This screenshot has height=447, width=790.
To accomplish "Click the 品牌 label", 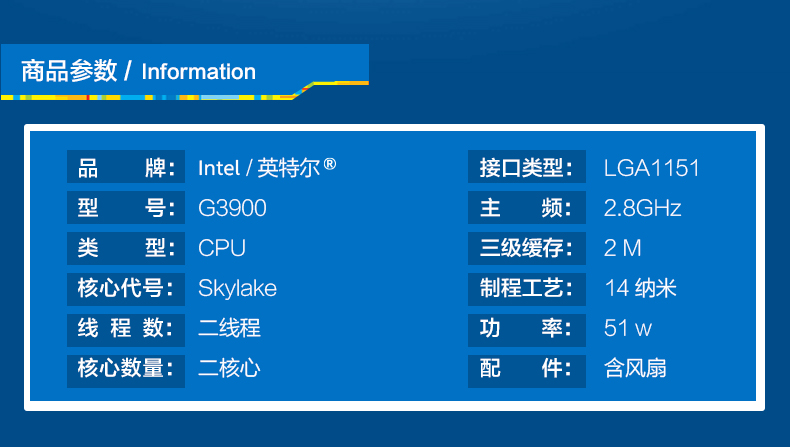I will pyautogui.click(x=126, y=168).
